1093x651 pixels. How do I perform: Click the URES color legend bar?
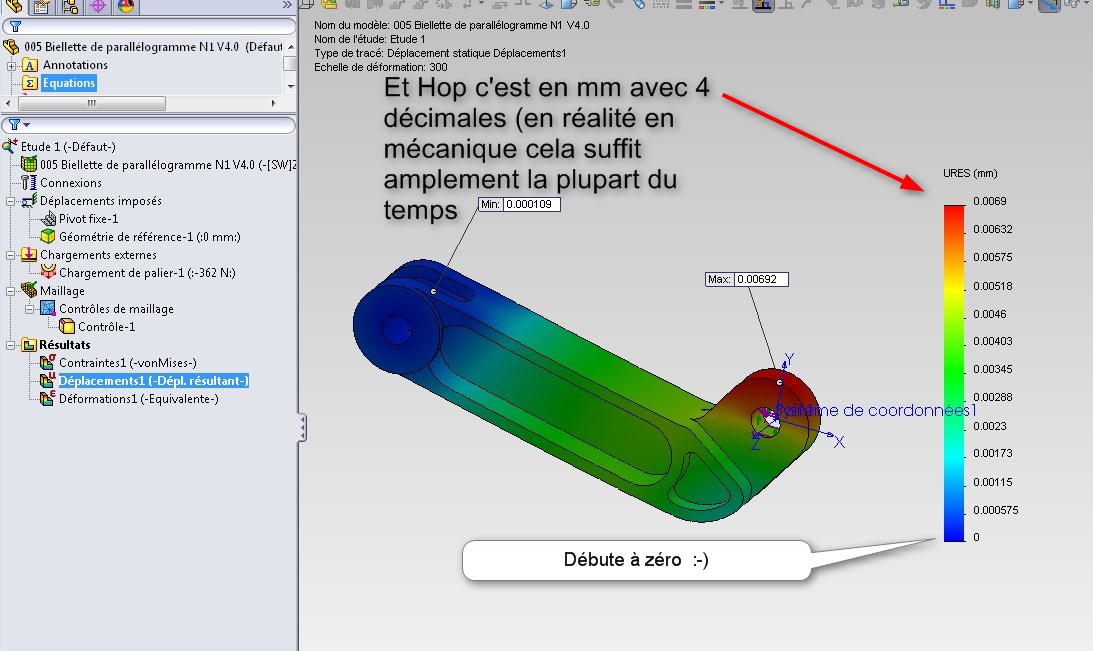tap(954, 373)
